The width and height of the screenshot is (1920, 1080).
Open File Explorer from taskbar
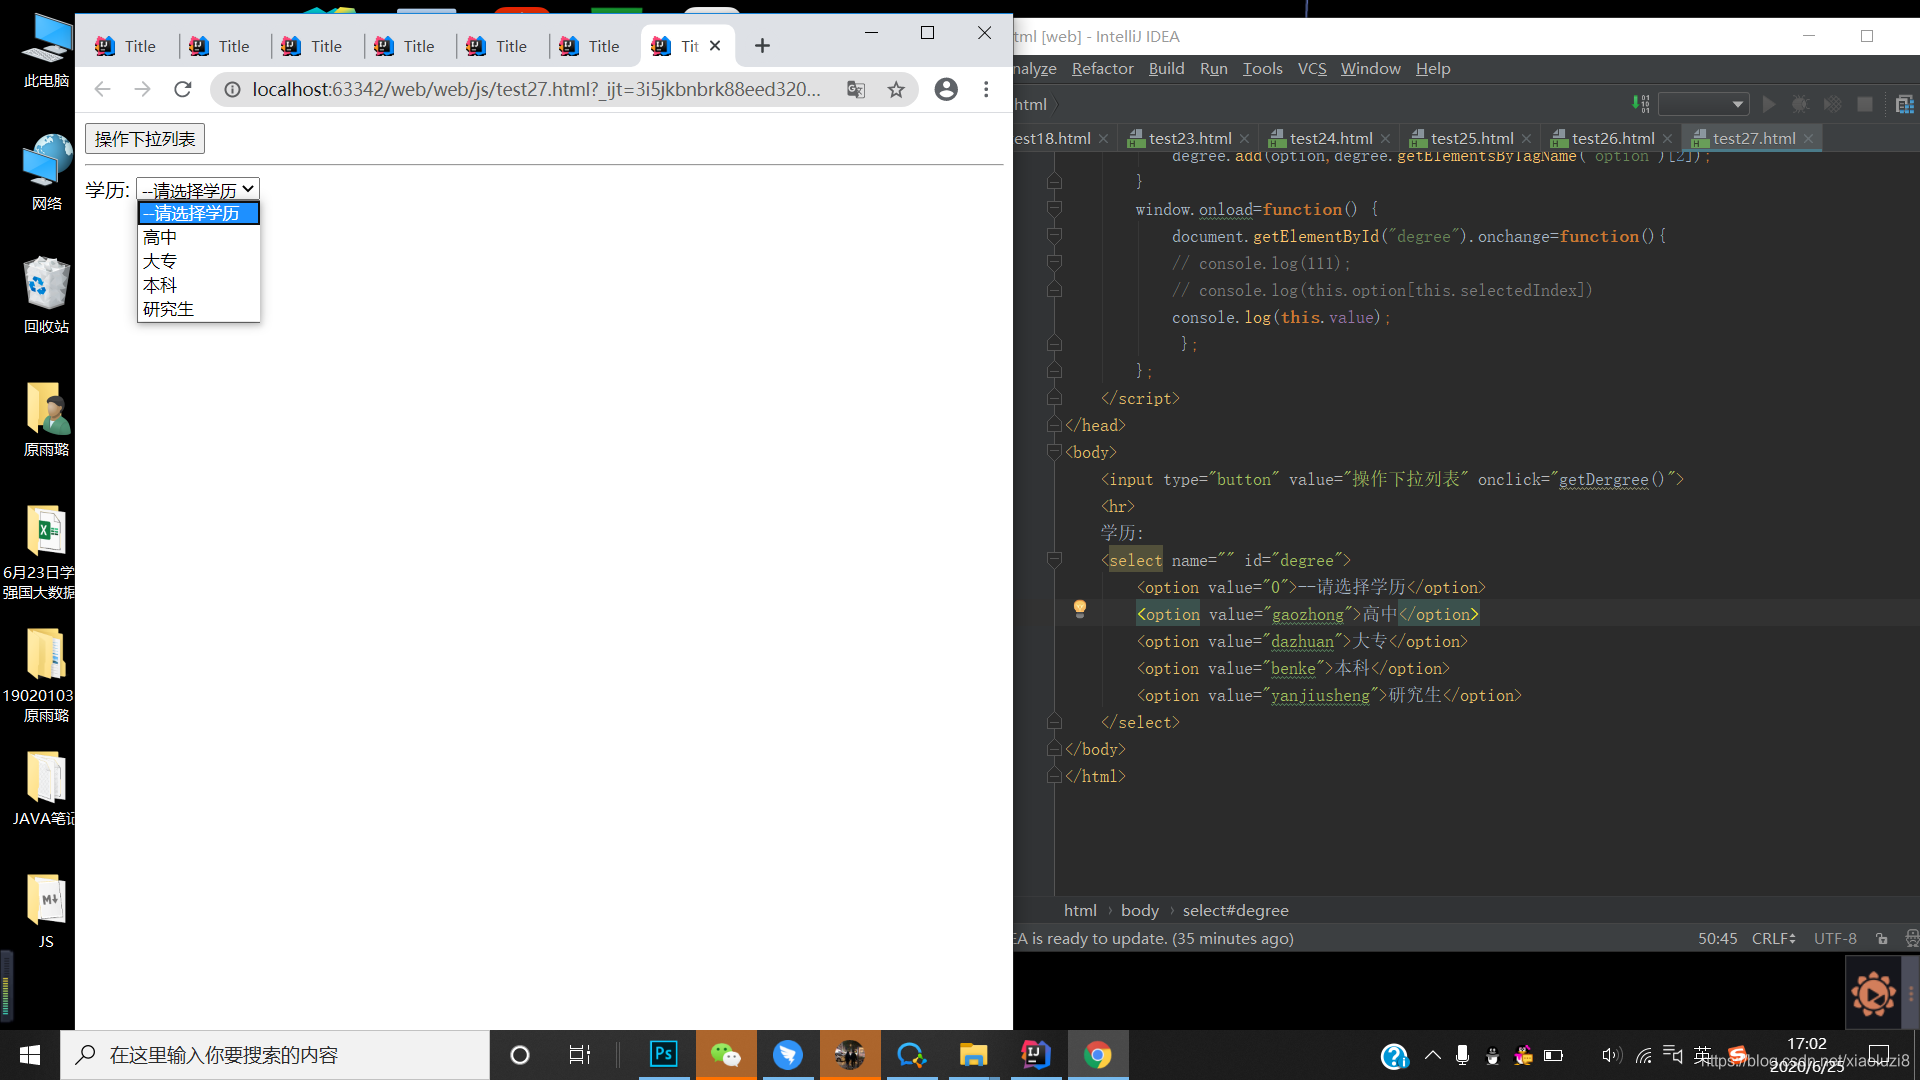pyautogui.click(x=973, y=1055)
